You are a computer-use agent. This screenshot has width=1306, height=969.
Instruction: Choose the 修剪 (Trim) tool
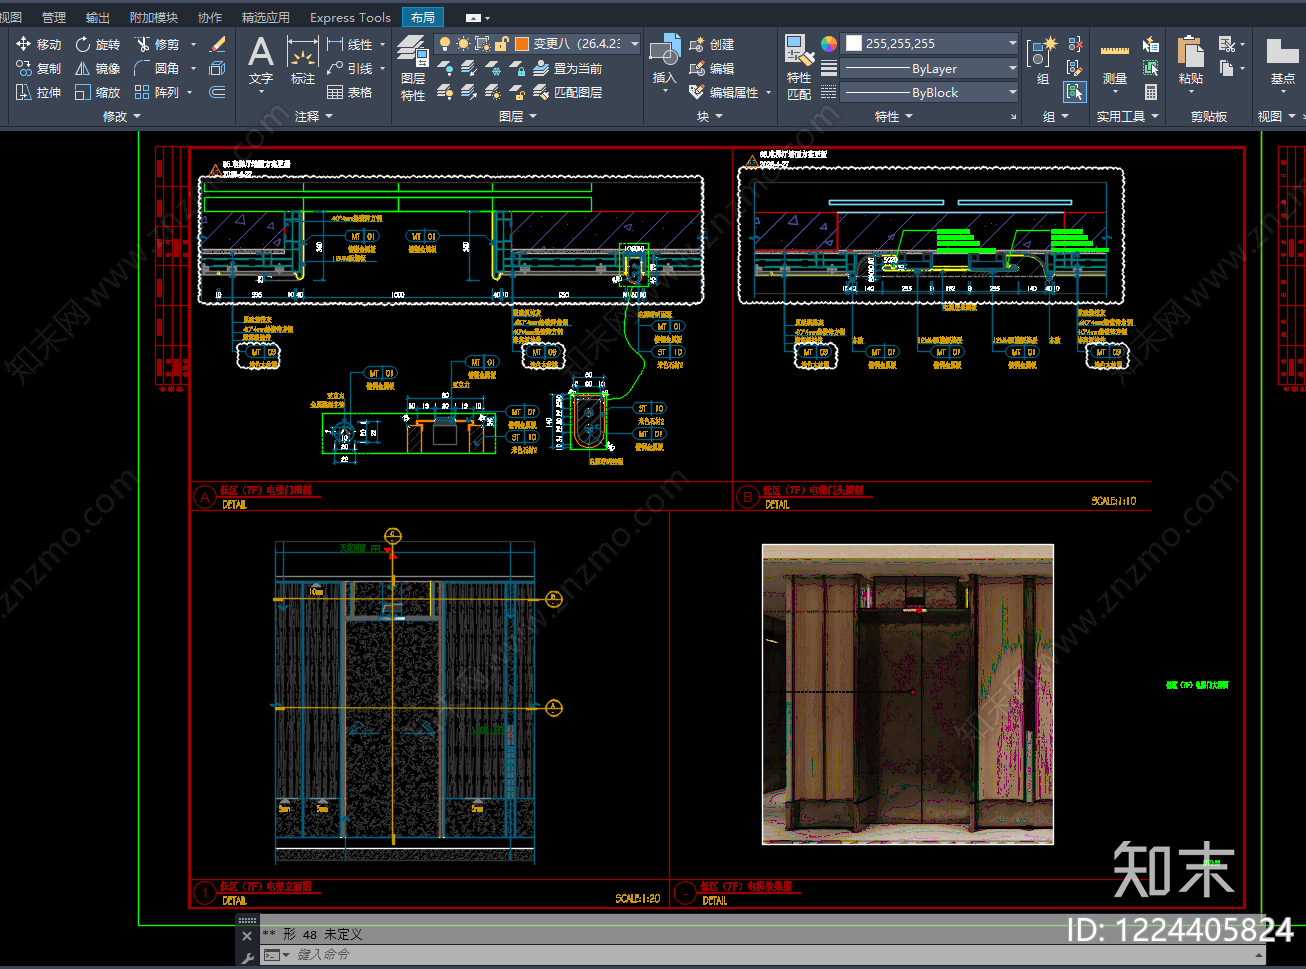pos(157,44)
